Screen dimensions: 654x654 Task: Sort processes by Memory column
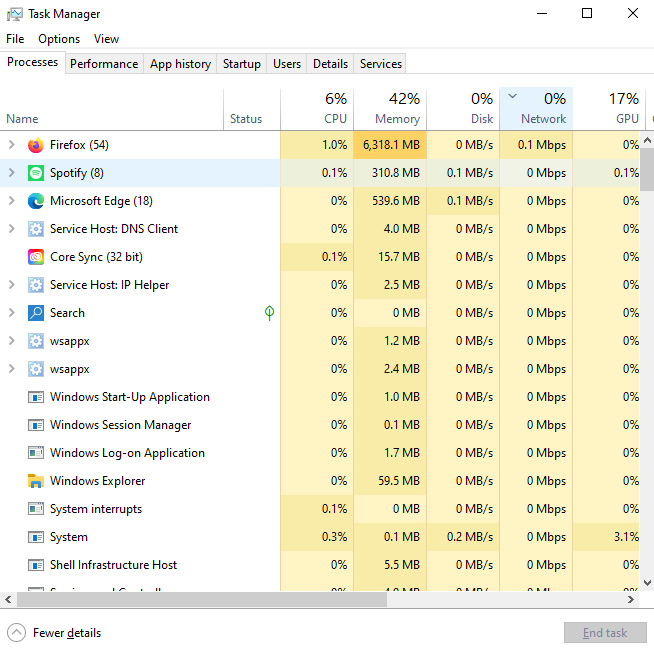(x=390, y=109)
